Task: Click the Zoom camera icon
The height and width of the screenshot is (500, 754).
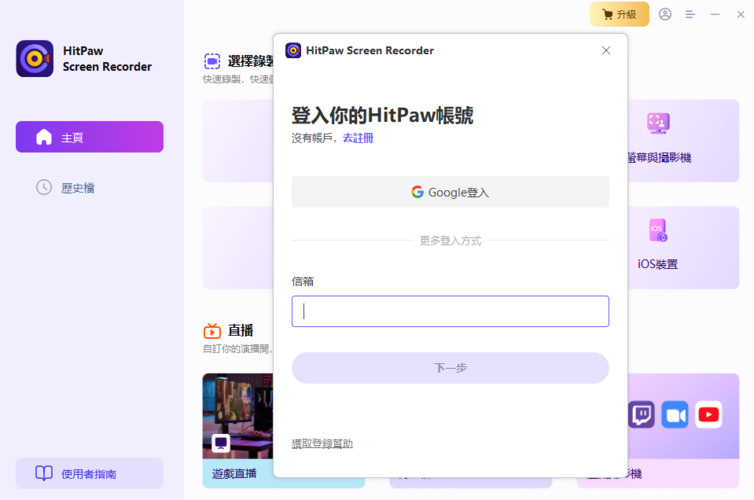Action: (675, 414)
